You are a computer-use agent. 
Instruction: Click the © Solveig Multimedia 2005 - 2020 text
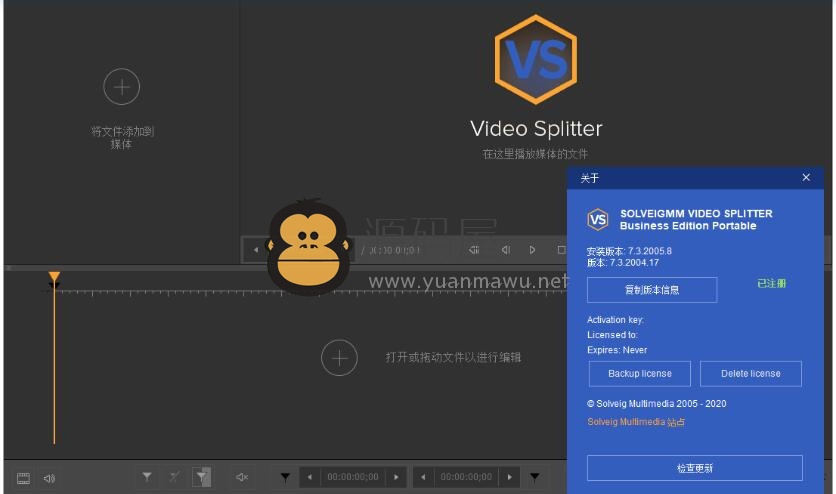pyautogui.click(x=656, y=404)
